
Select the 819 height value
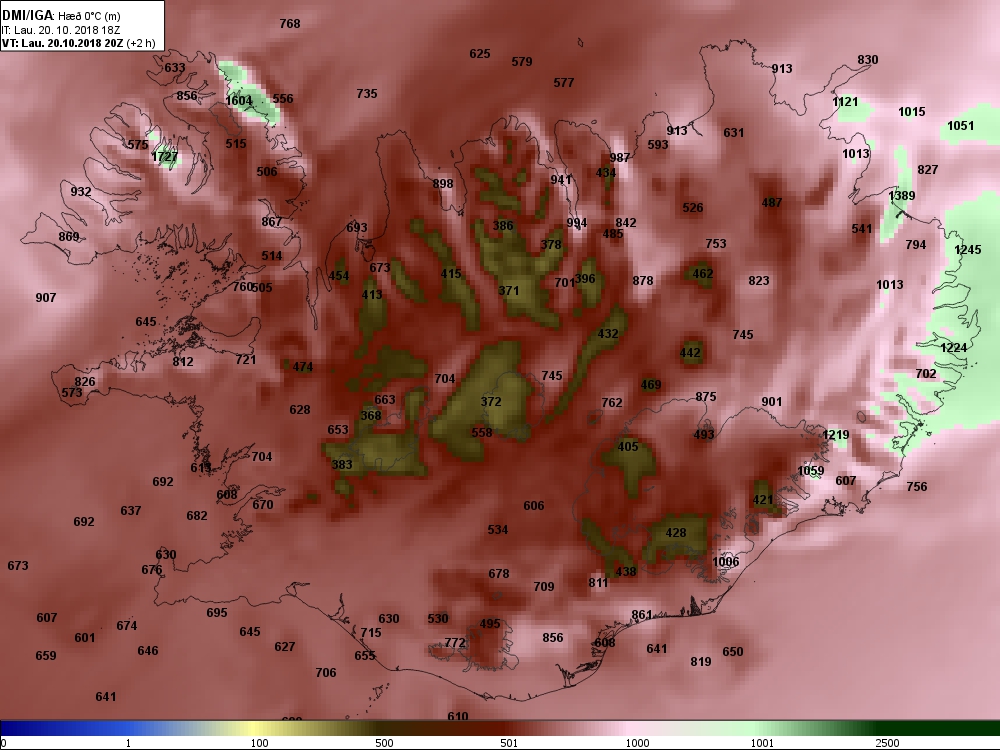pyautogui.click(x=701, y=662)
